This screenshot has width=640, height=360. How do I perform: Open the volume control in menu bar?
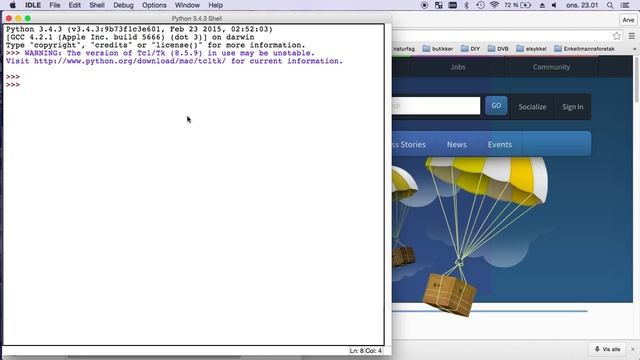tap(554, 5)
